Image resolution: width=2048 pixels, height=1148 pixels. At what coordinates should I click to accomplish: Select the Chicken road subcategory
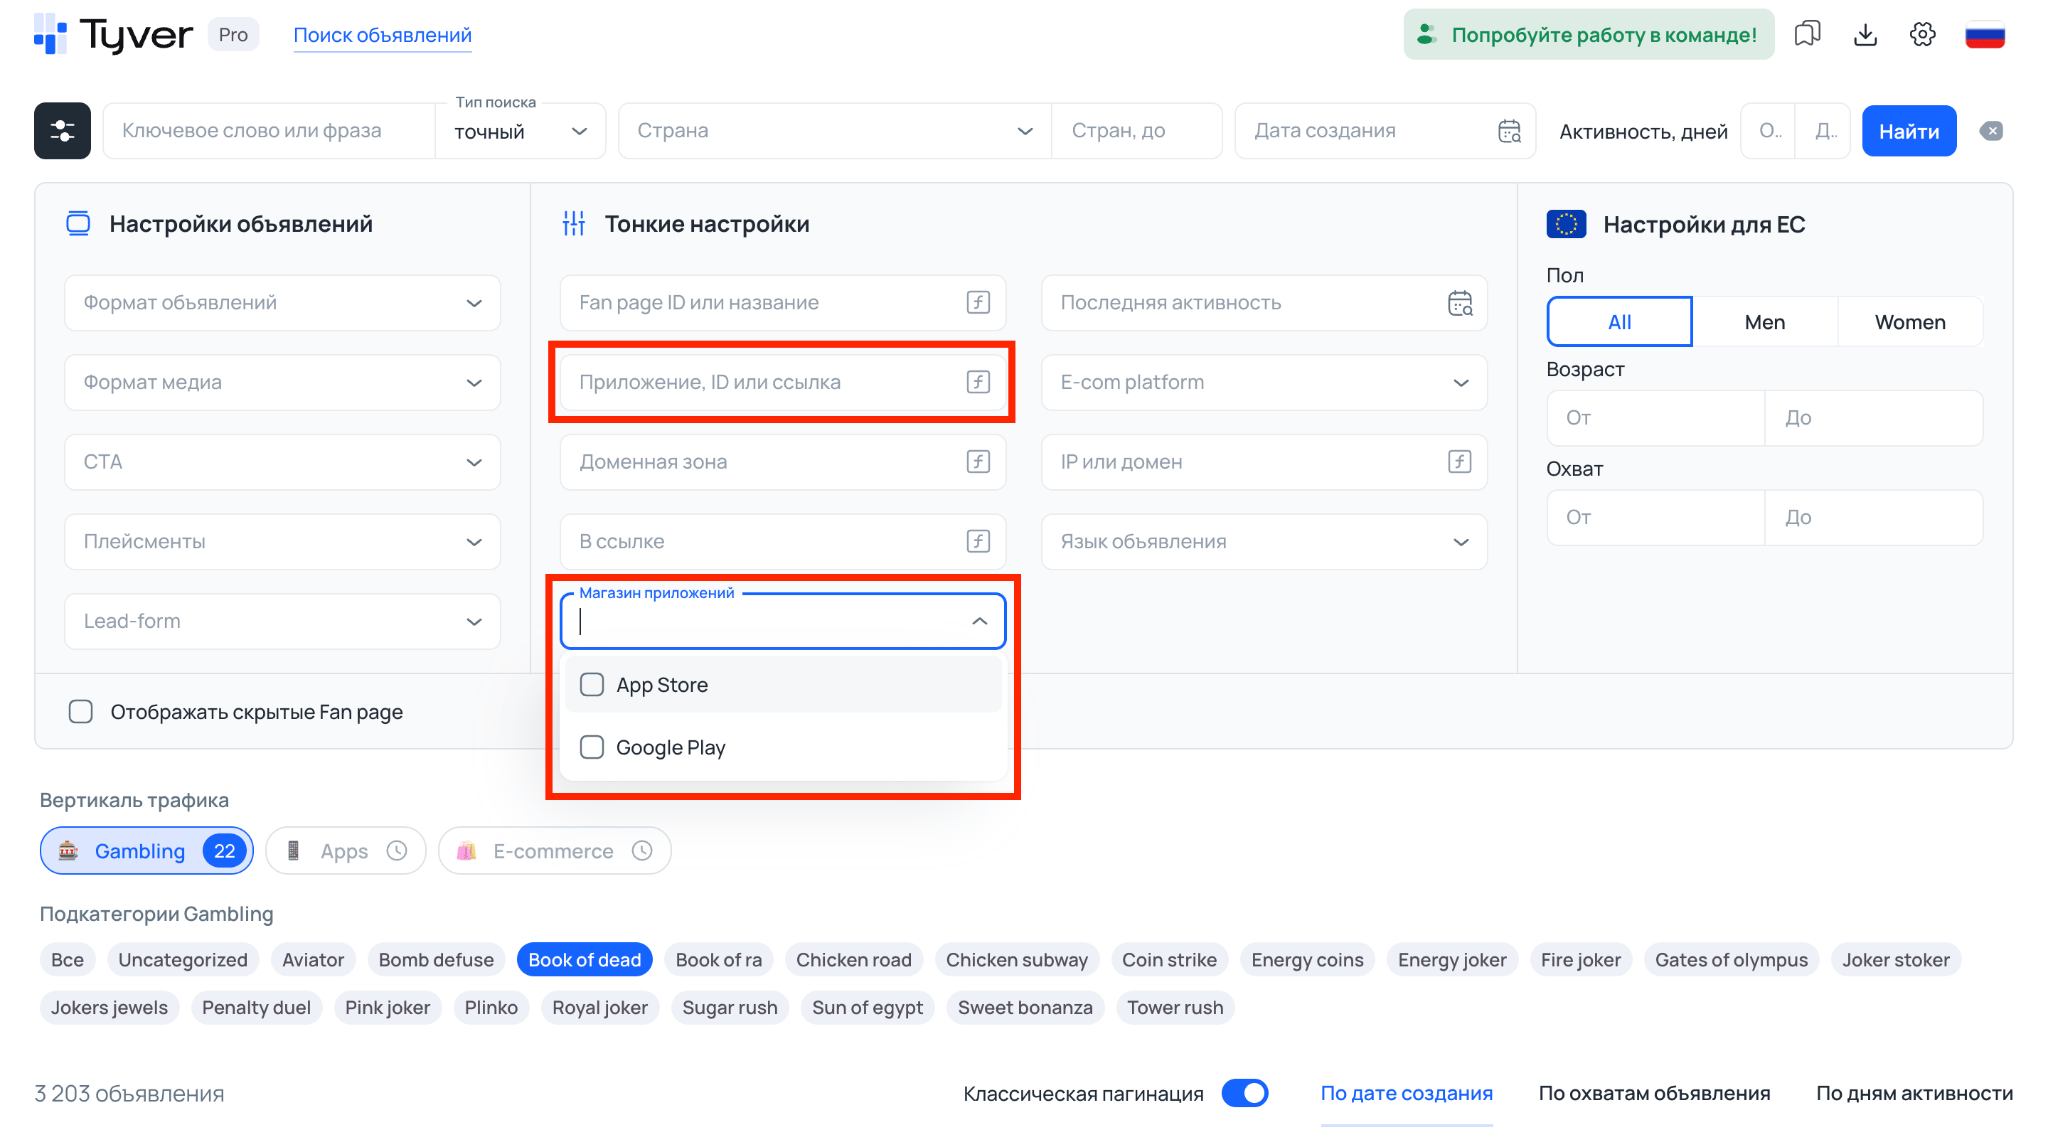pos(854,960)
